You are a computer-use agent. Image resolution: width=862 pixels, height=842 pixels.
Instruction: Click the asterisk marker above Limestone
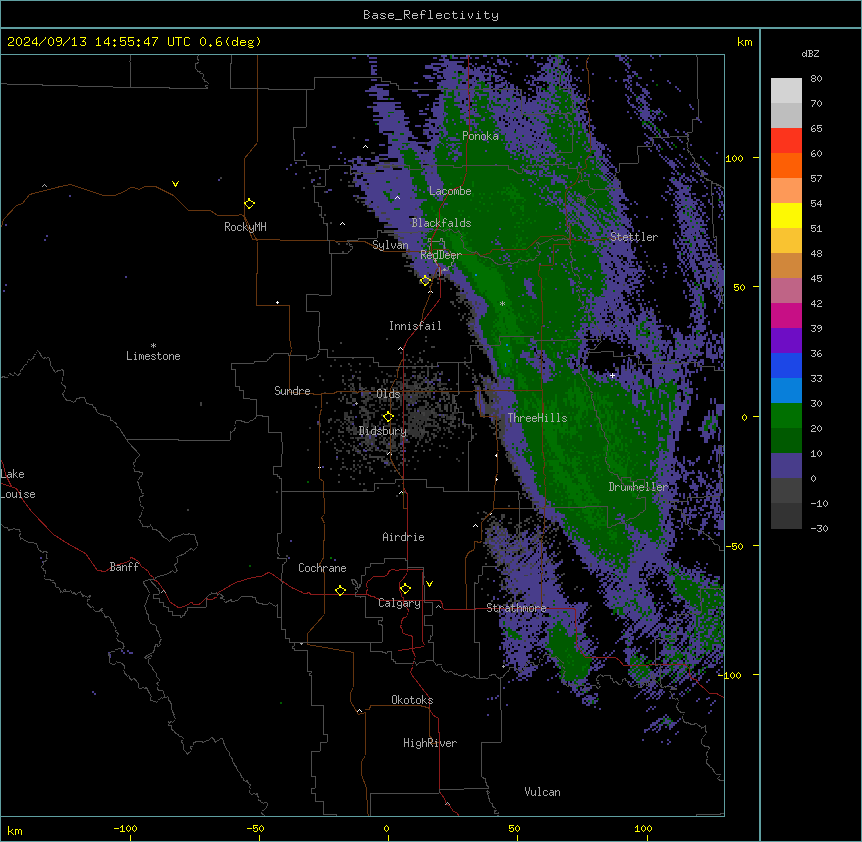point(153,346)
